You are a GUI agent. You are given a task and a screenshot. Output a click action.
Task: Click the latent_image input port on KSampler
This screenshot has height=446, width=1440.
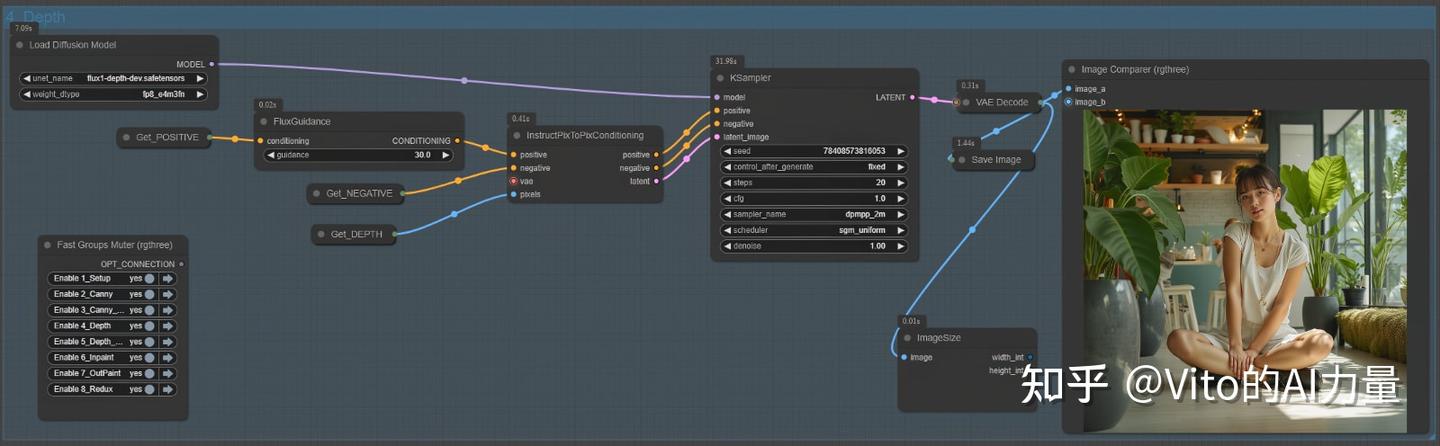(x=716, y=137)
